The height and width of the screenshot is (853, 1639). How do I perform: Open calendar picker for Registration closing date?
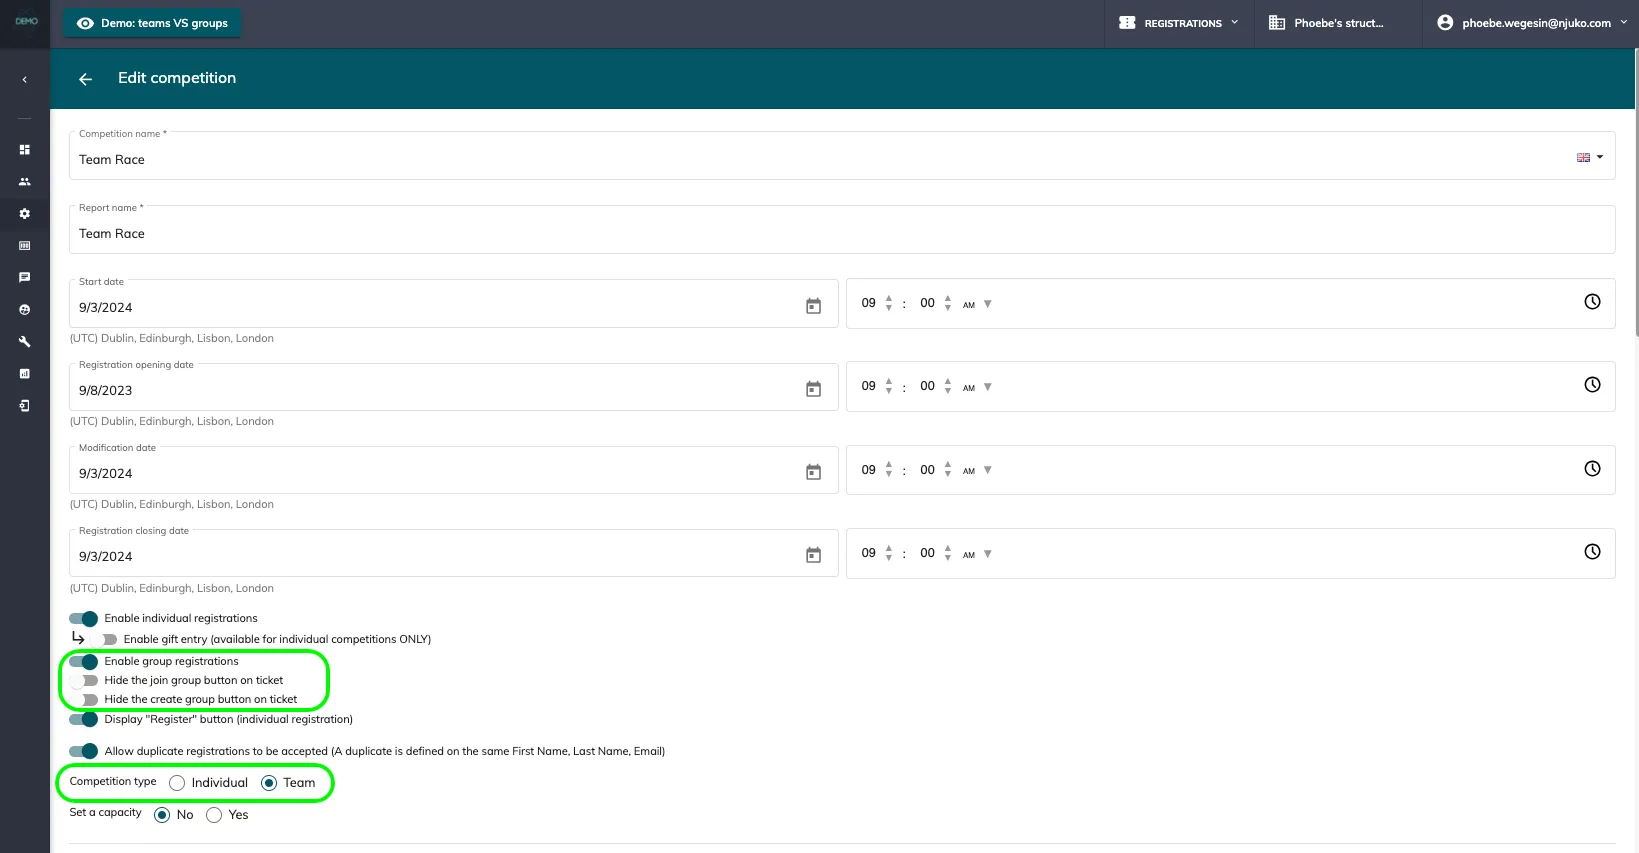coord(813,555)
